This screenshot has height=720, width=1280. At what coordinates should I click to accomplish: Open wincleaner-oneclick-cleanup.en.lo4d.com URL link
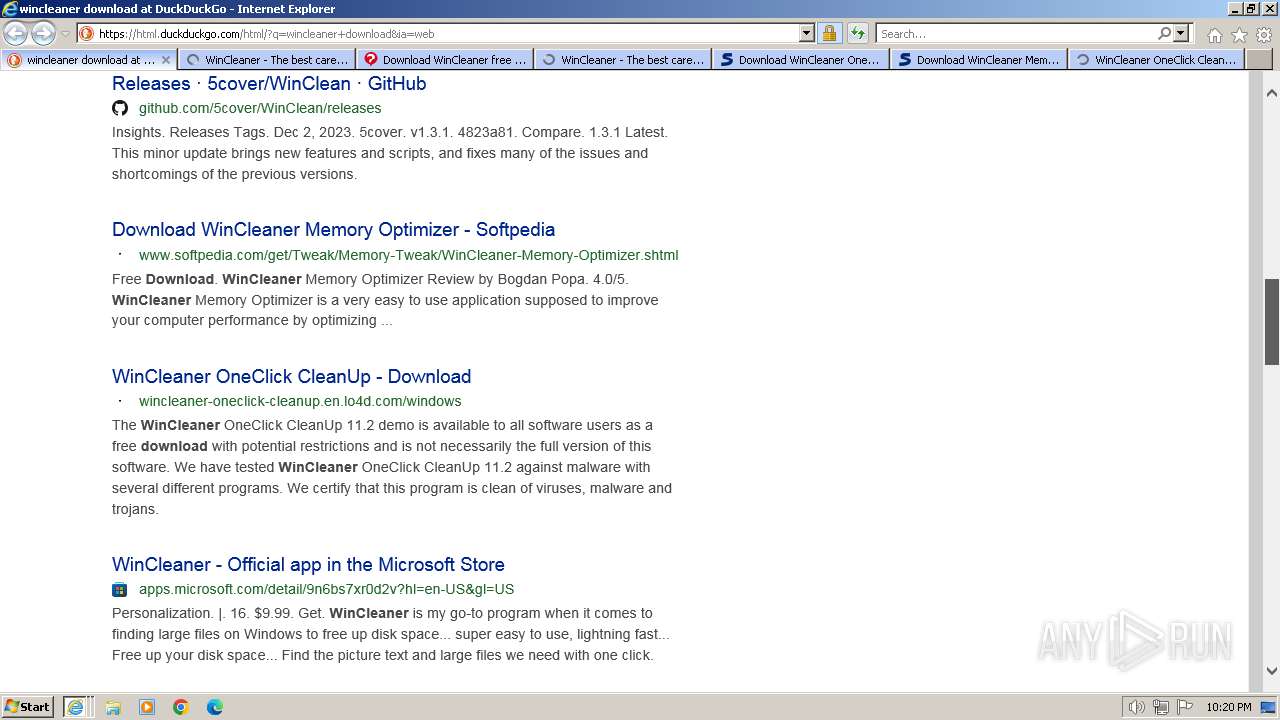point(300,401)
